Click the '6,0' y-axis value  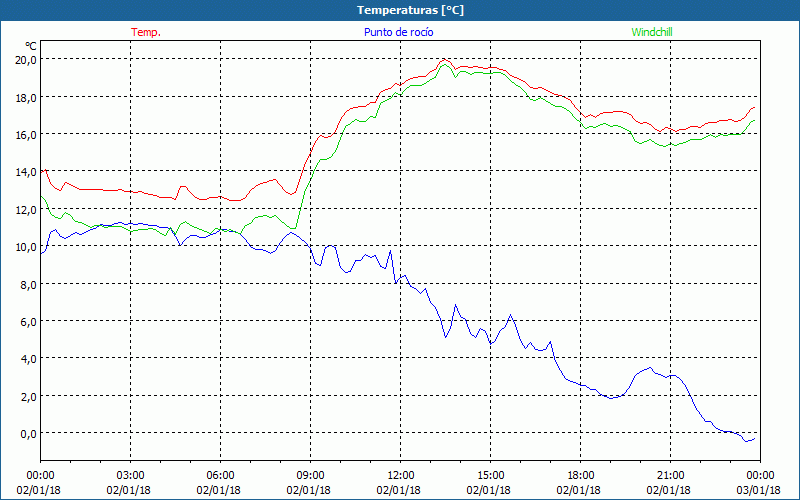point(29,321)
